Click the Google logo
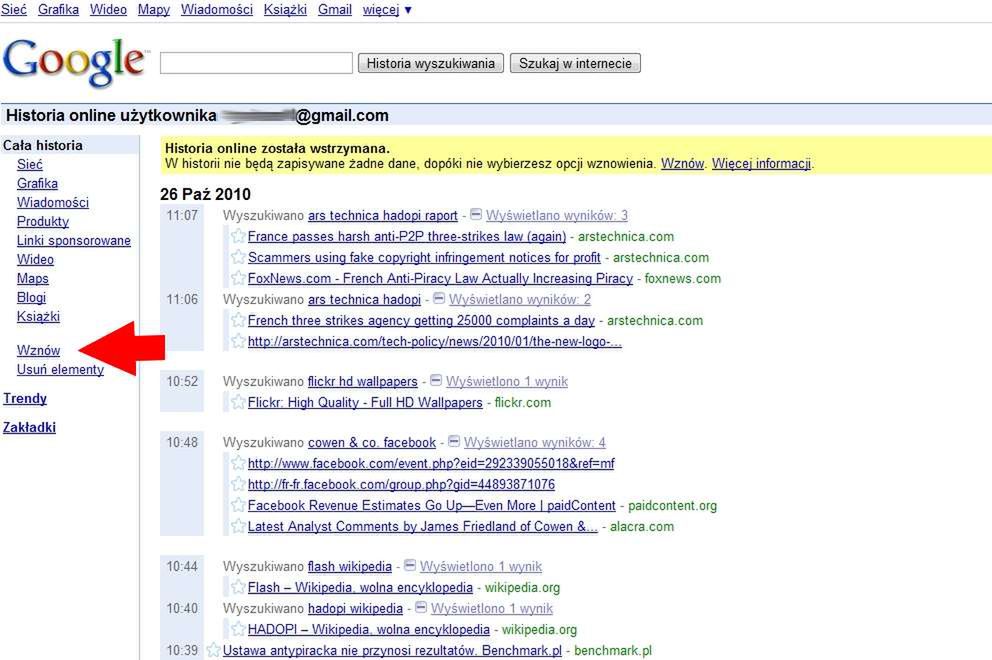The height and width of the screenshot is (660, 992). (x=75, y=61)
